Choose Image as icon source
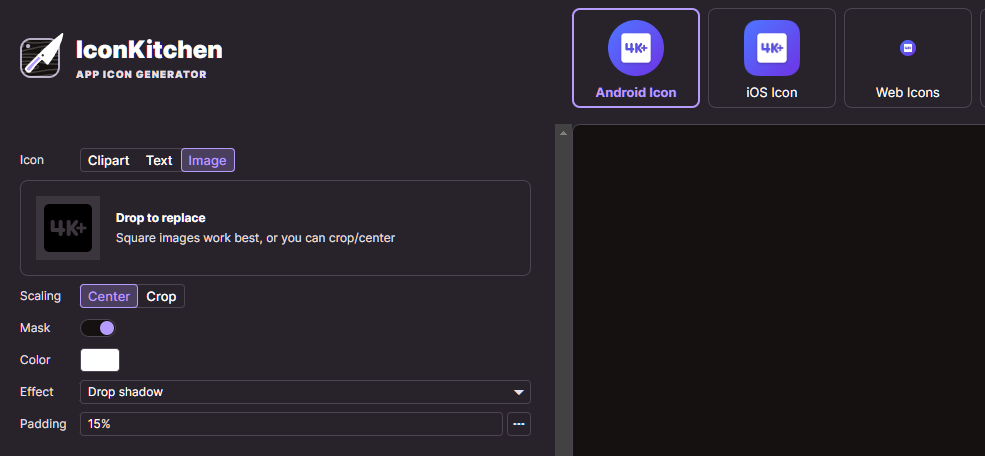This screenshot has height=456, width=985. click(x=207, y=160)
